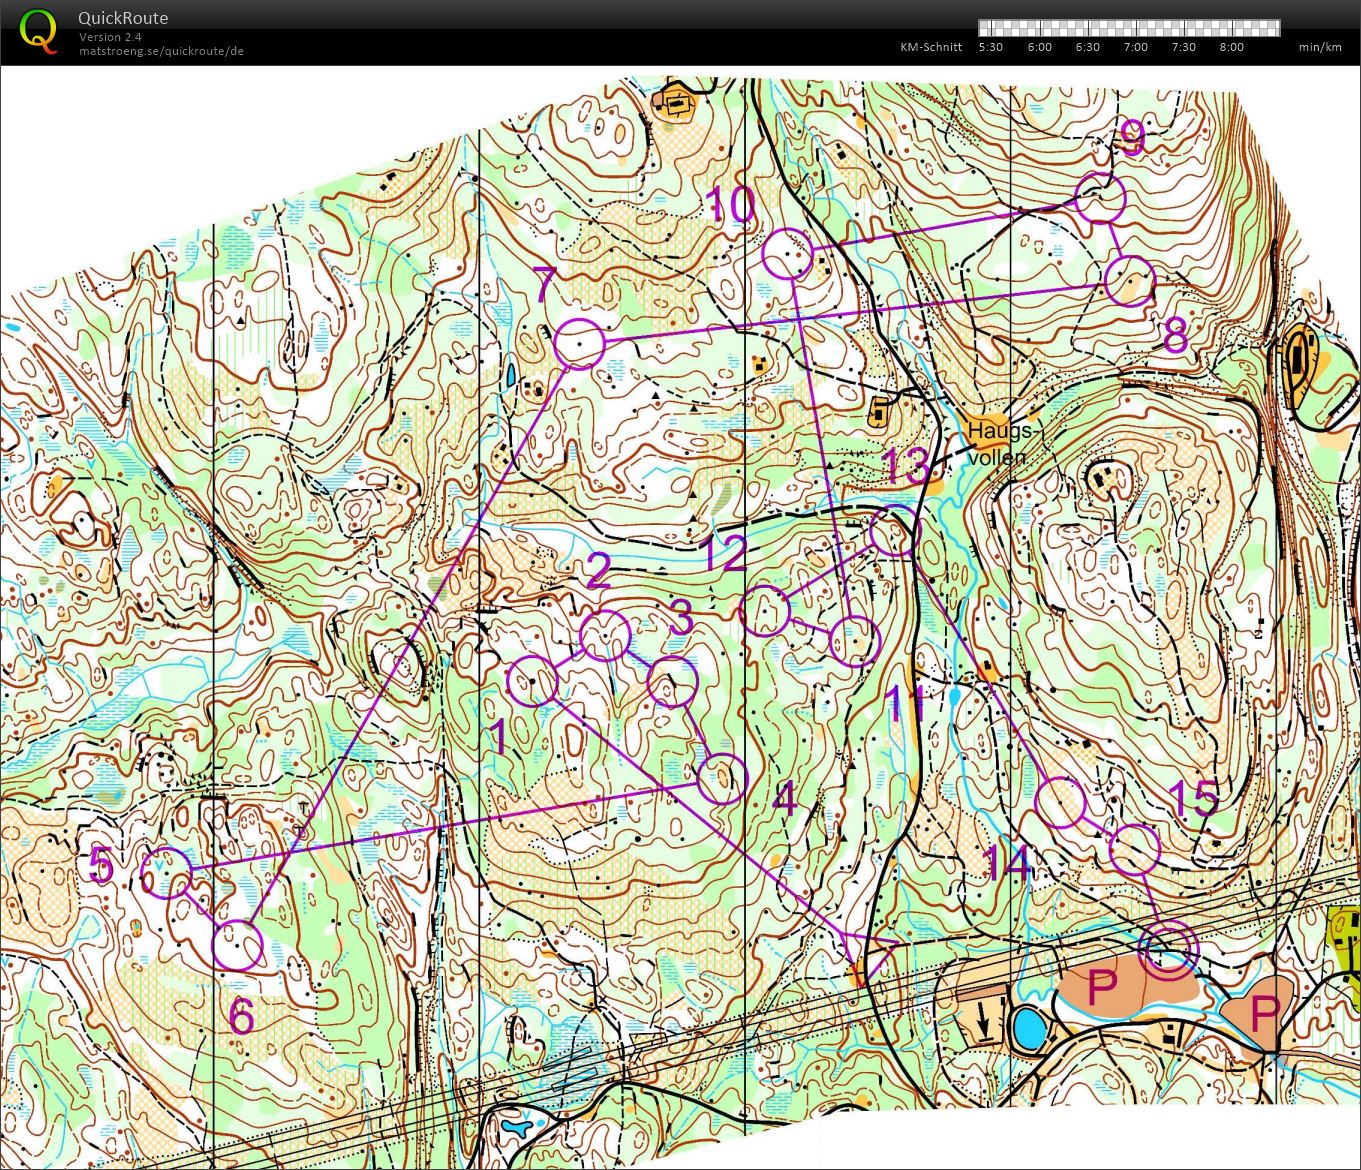This screenshot has height=1170, width=1361.
Task: Click control circle number 6
Action: [x=238, y=946]
